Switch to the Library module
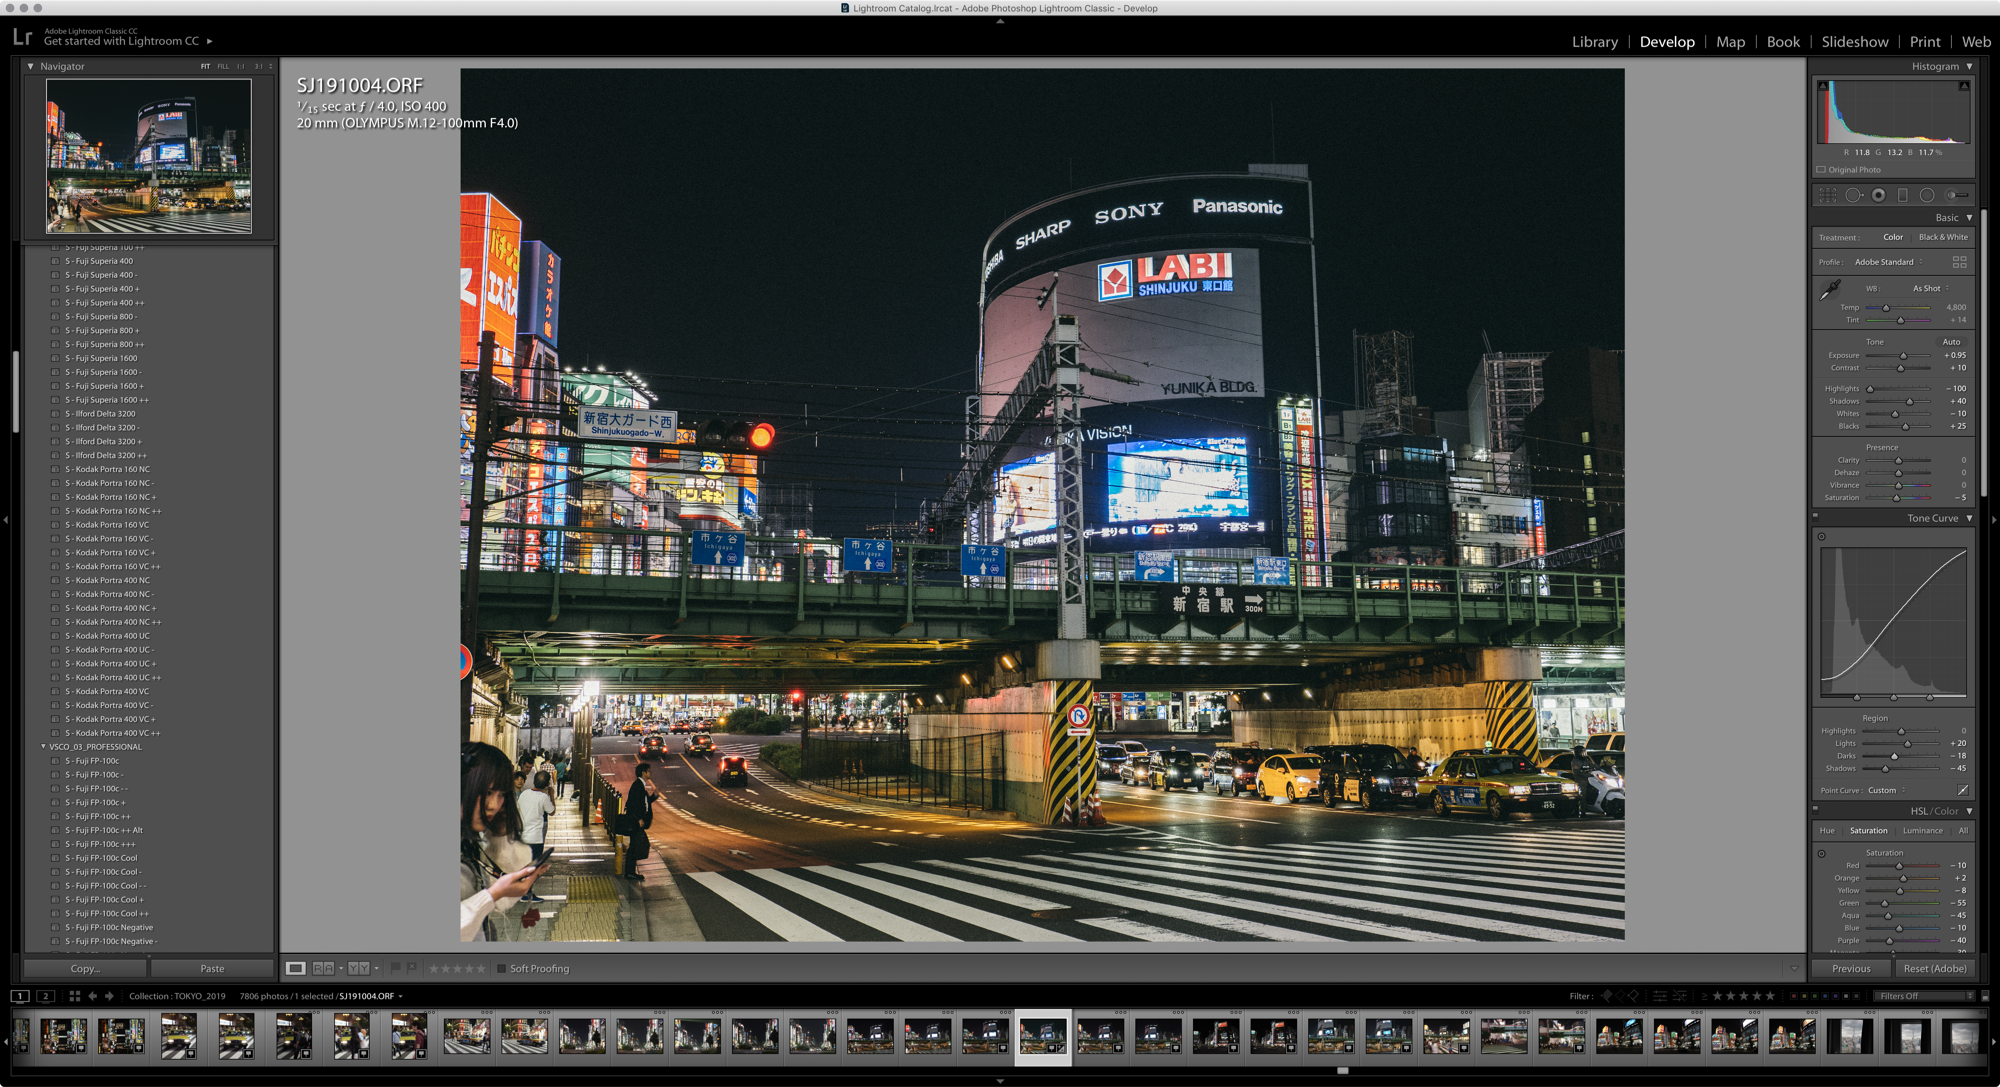The width and height of the screenshot is (2000, 1087). [1594, 42]
